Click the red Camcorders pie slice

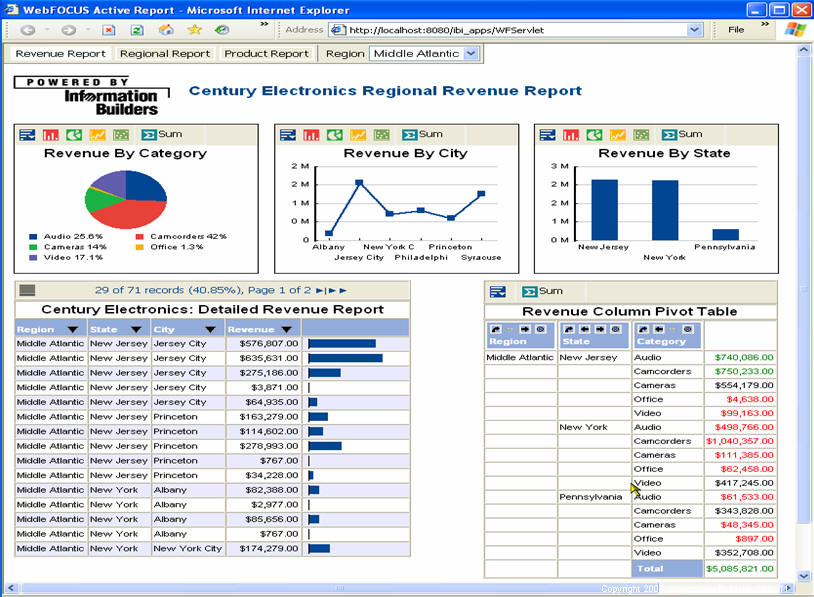(x=135, y=212)
